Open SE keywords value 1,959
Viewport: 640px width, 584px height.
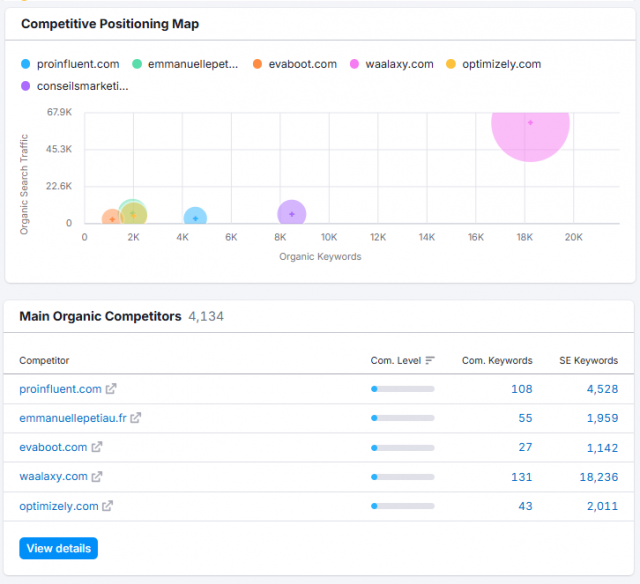coord(602,418)
